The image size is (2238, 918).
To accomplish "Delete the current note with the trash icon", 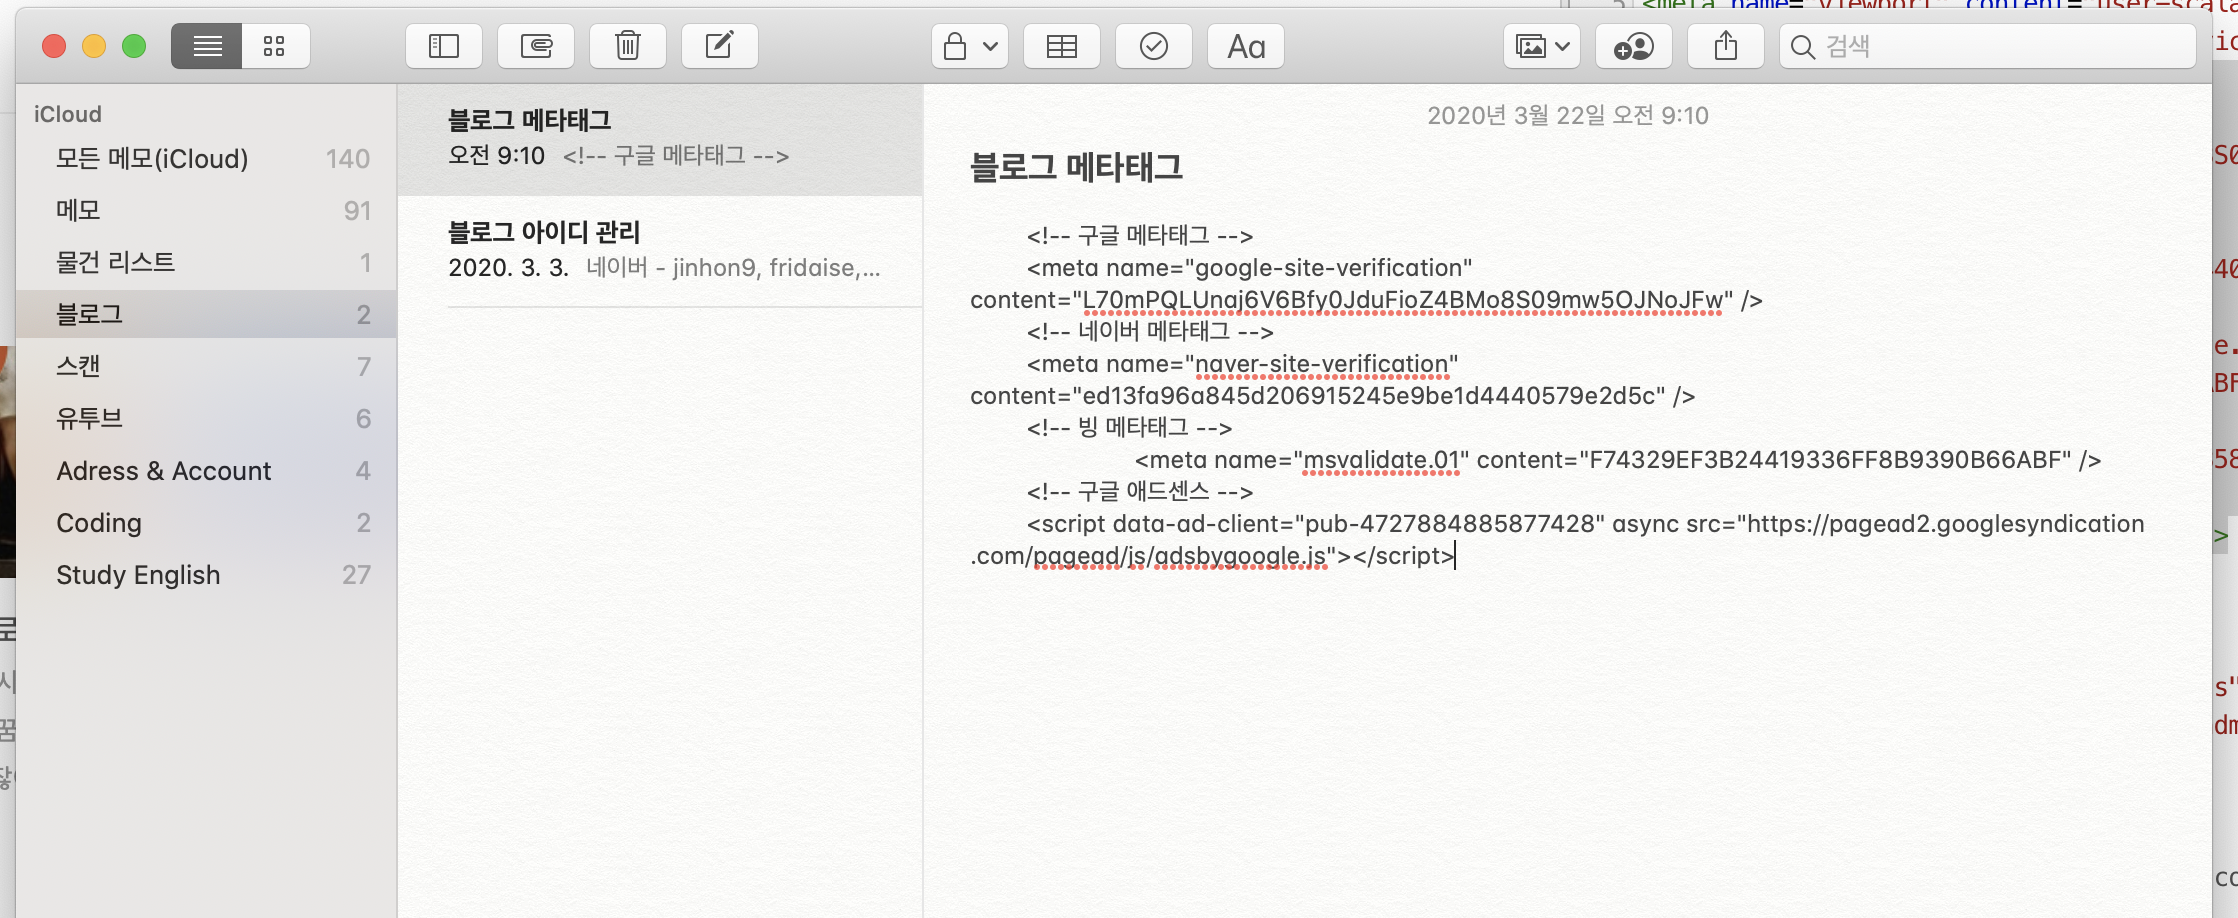I will coord(628,46).
